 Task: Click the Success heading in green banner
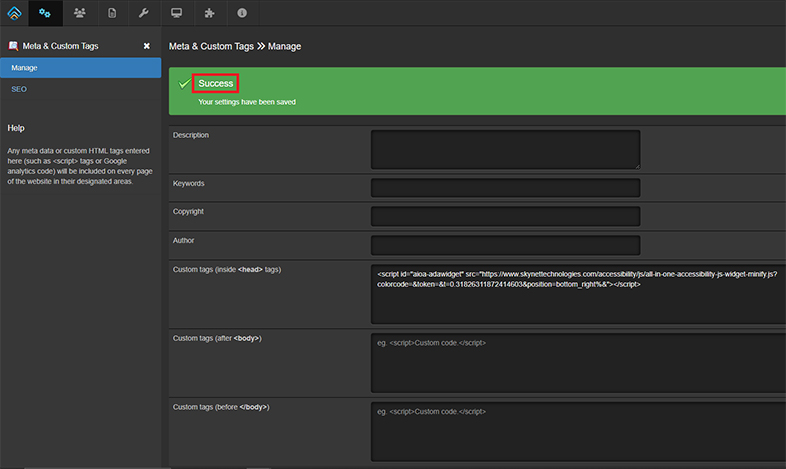pyautogui.click(x=215, y=83)
